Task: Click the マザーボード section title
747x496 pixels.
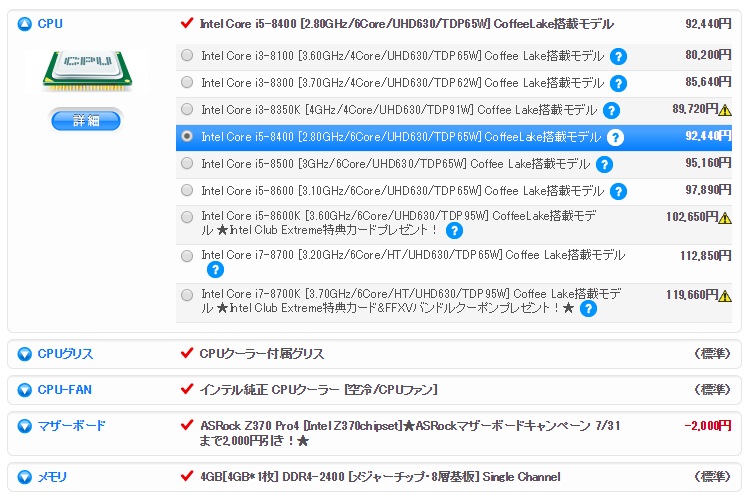Action: [x=71, y=426]
